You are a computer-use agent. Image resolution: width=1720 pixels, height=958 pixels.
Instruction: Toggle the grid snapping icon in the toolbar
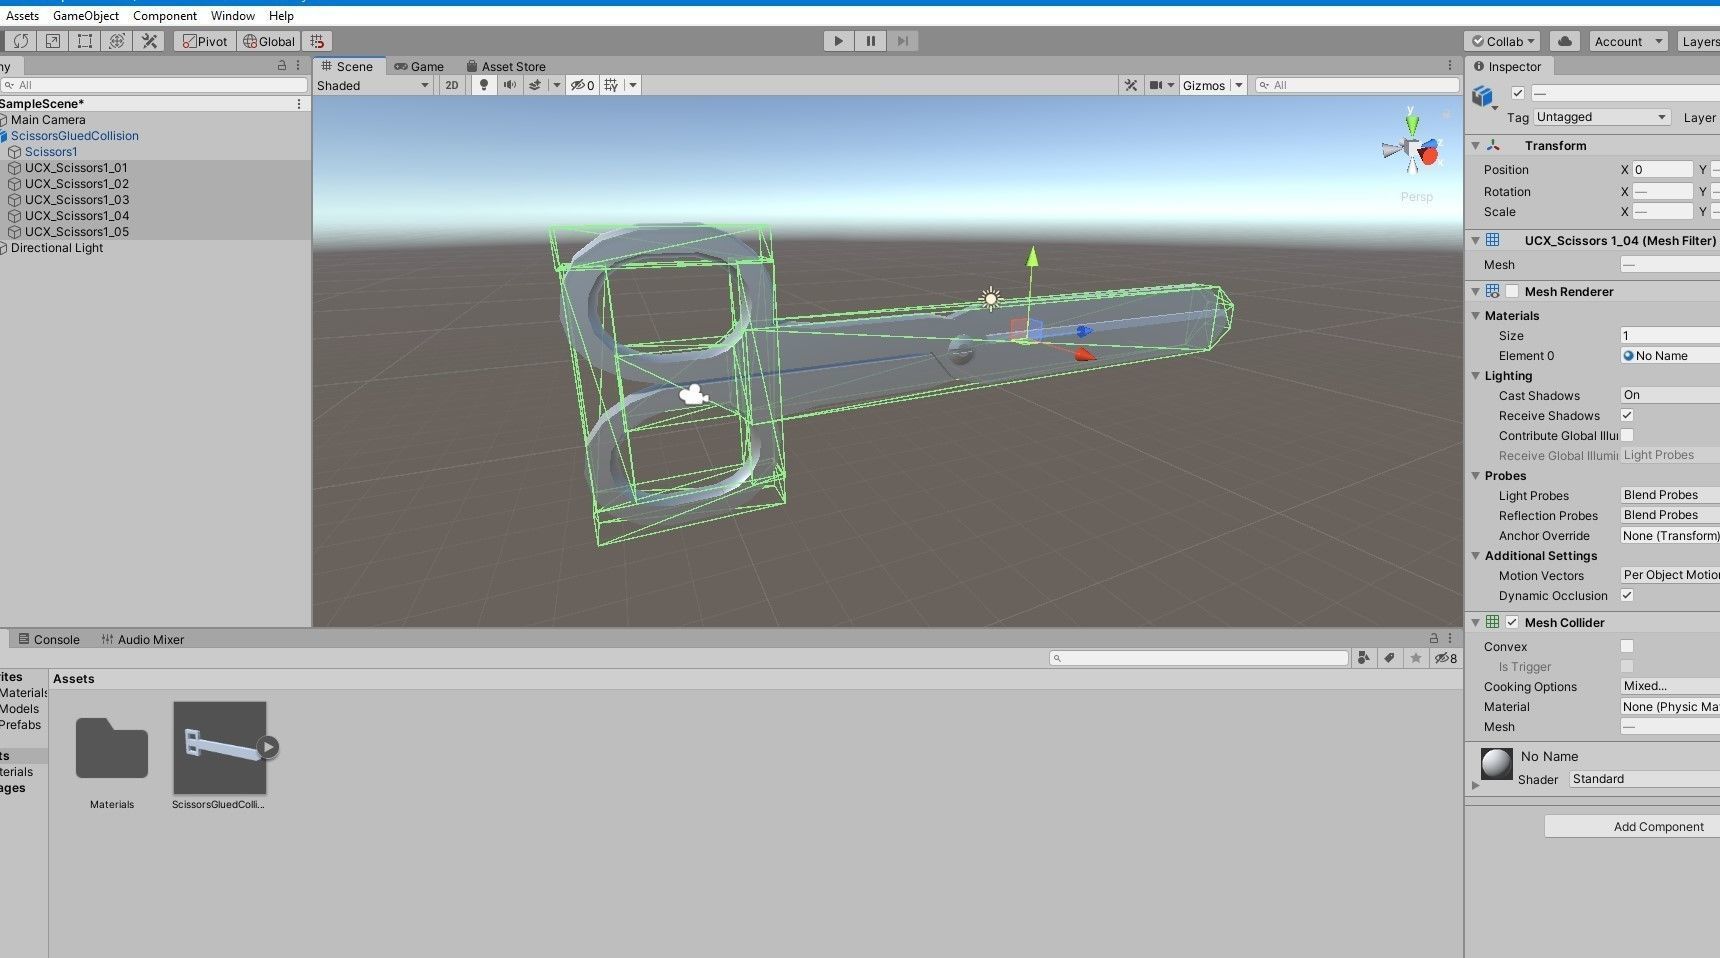317,41
